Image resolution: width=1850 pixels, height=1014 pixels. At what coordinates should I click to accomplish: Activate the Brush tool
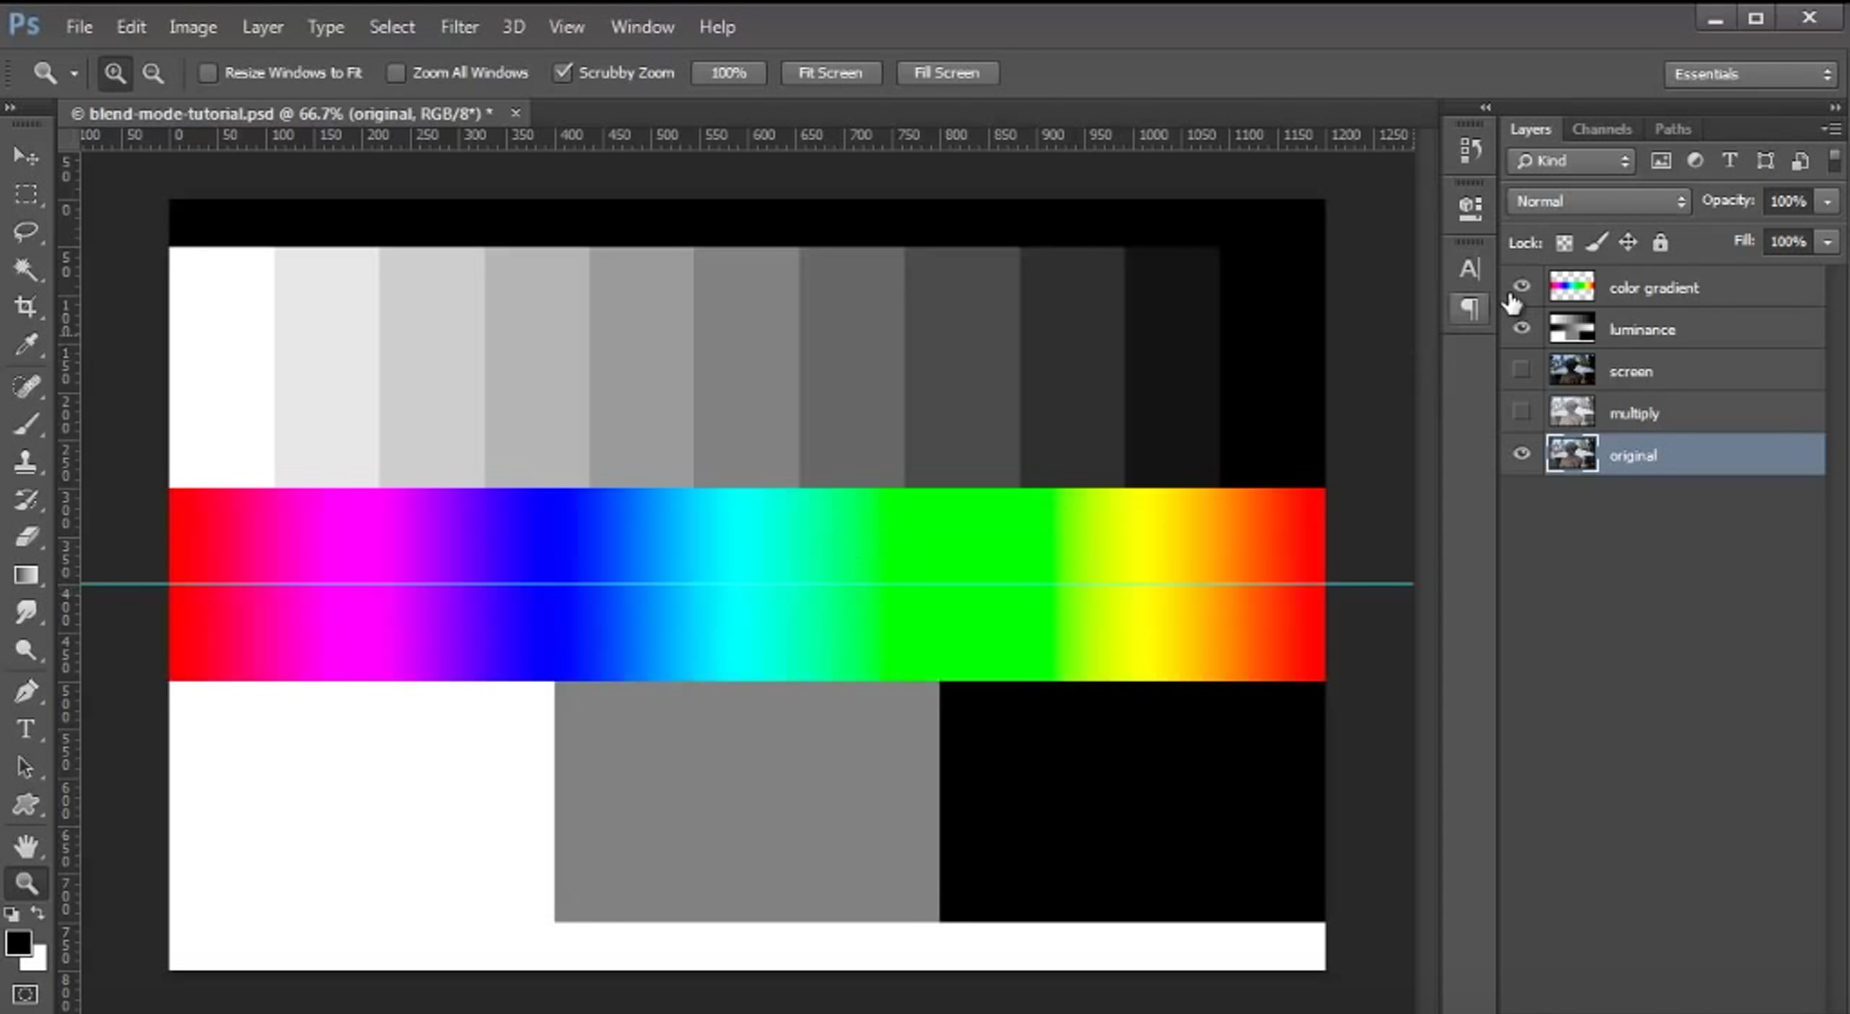tap(25, 423)
